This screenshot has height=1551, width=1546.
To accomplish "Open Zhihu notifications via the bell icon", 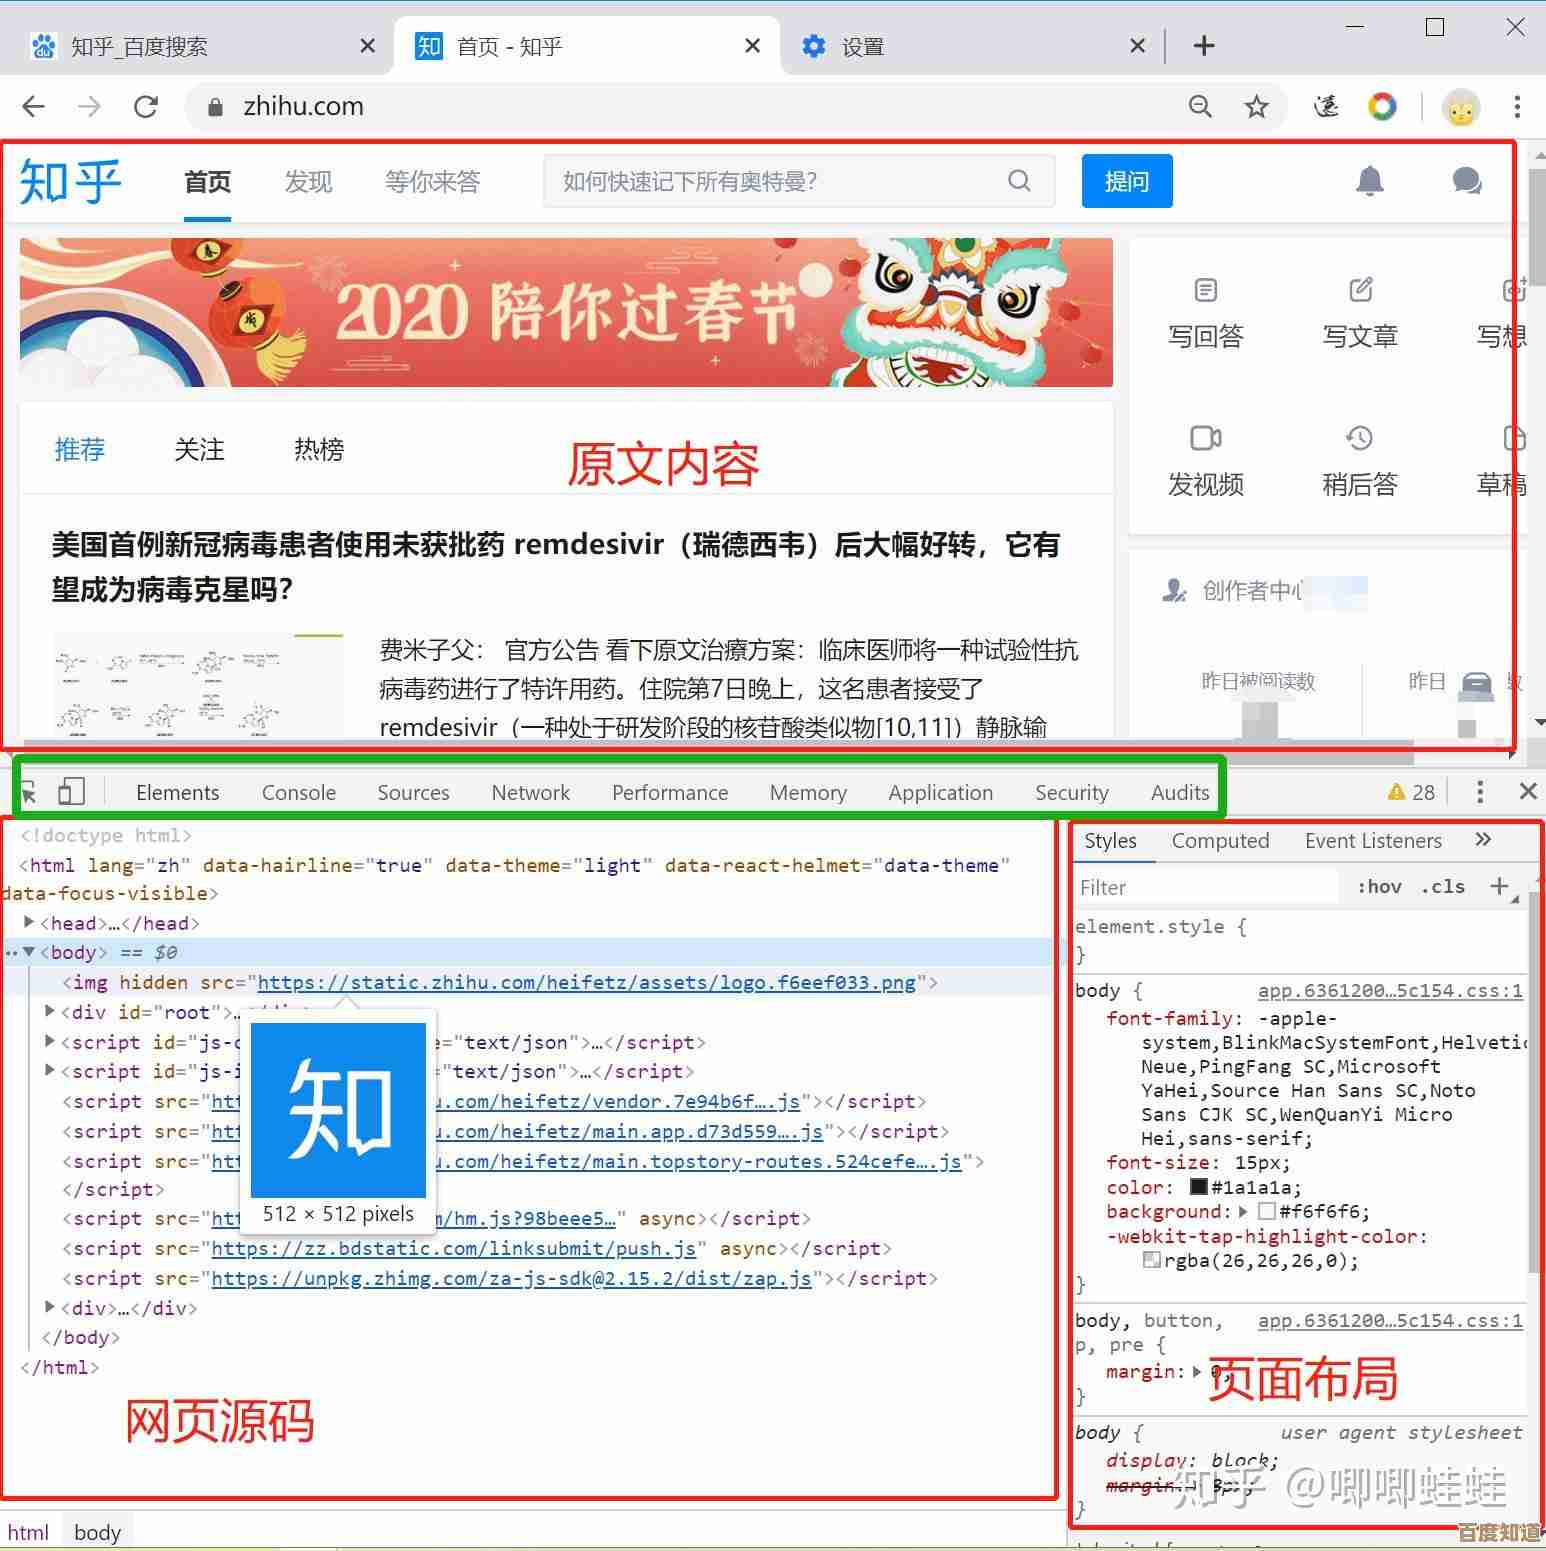I will (x=1369, y=181).
